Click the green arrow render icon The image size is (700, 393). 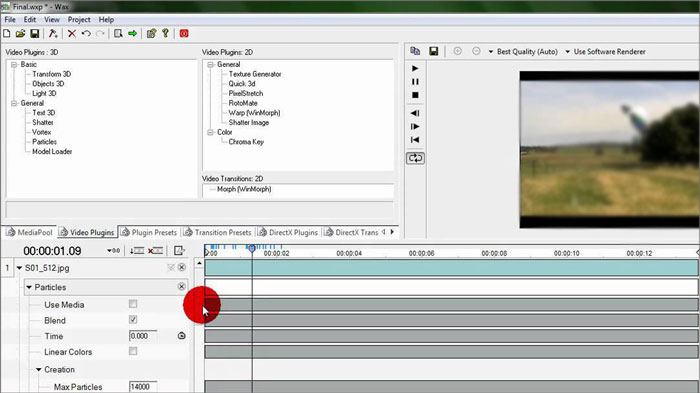132,33
